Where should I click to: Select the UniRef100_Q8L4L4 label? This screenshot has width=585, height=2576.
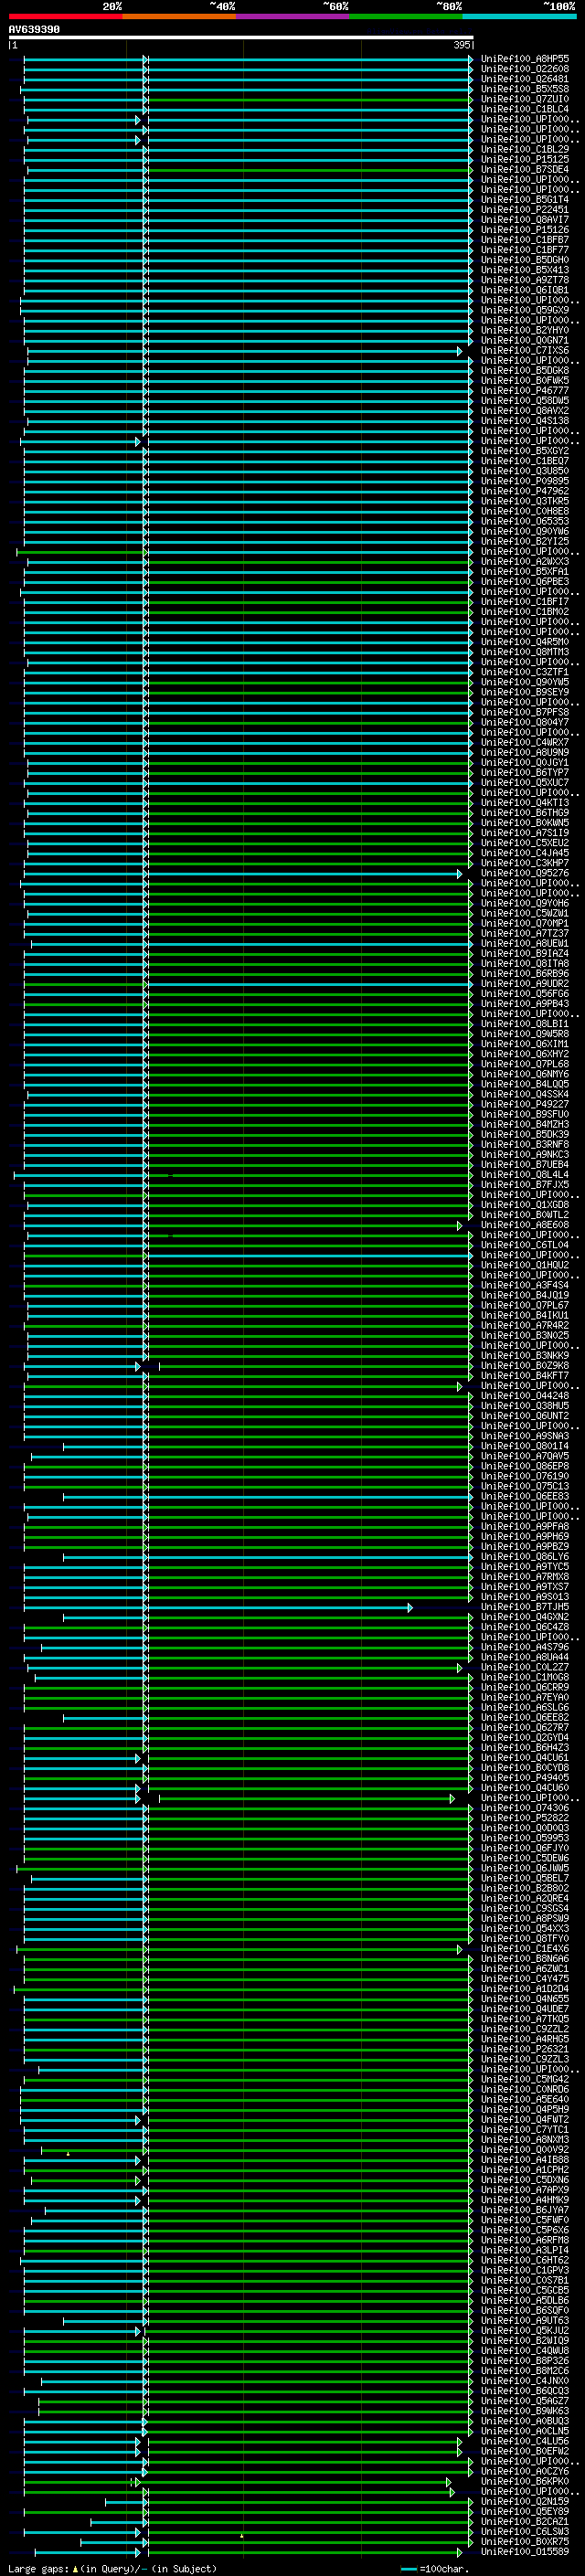pyautogui.click(x=525, y=1174)
